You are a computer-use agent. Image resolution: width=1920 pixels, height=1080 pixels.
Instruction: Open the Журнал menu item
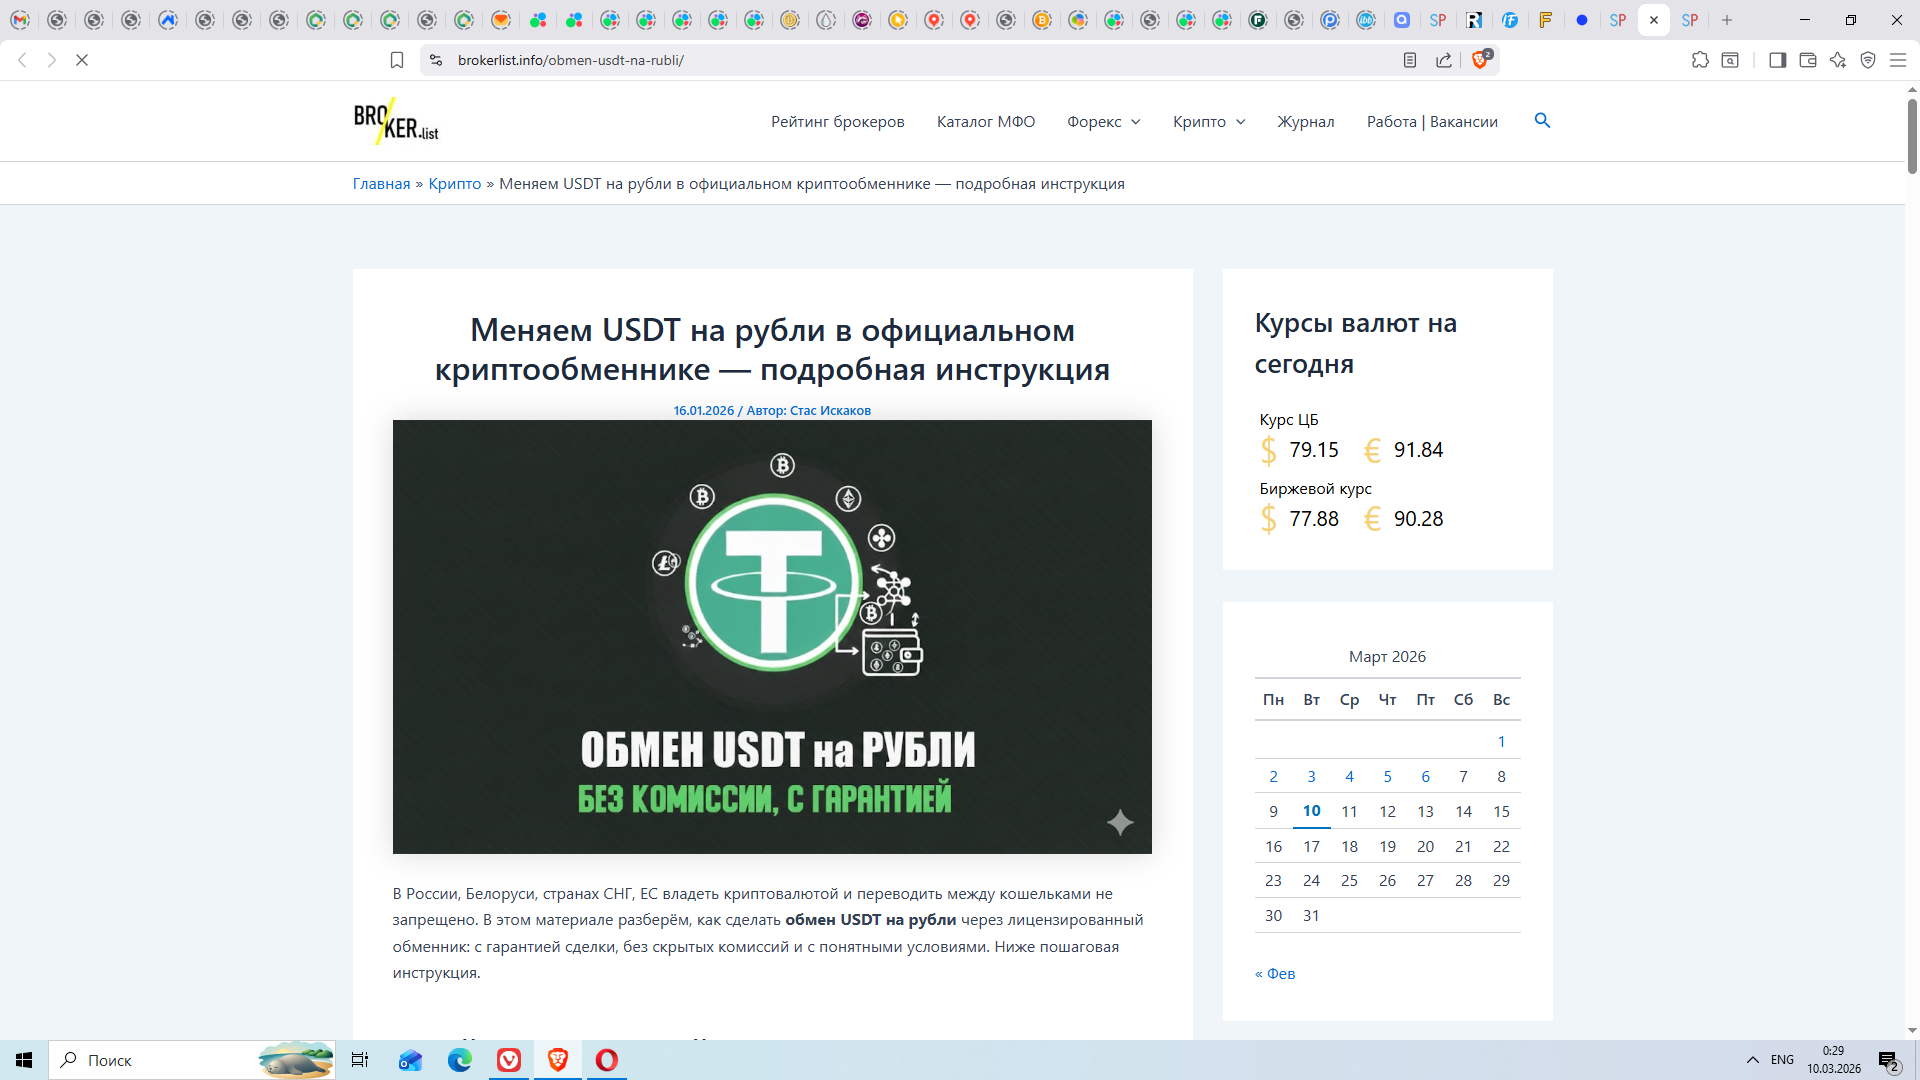pos(1305,121)
